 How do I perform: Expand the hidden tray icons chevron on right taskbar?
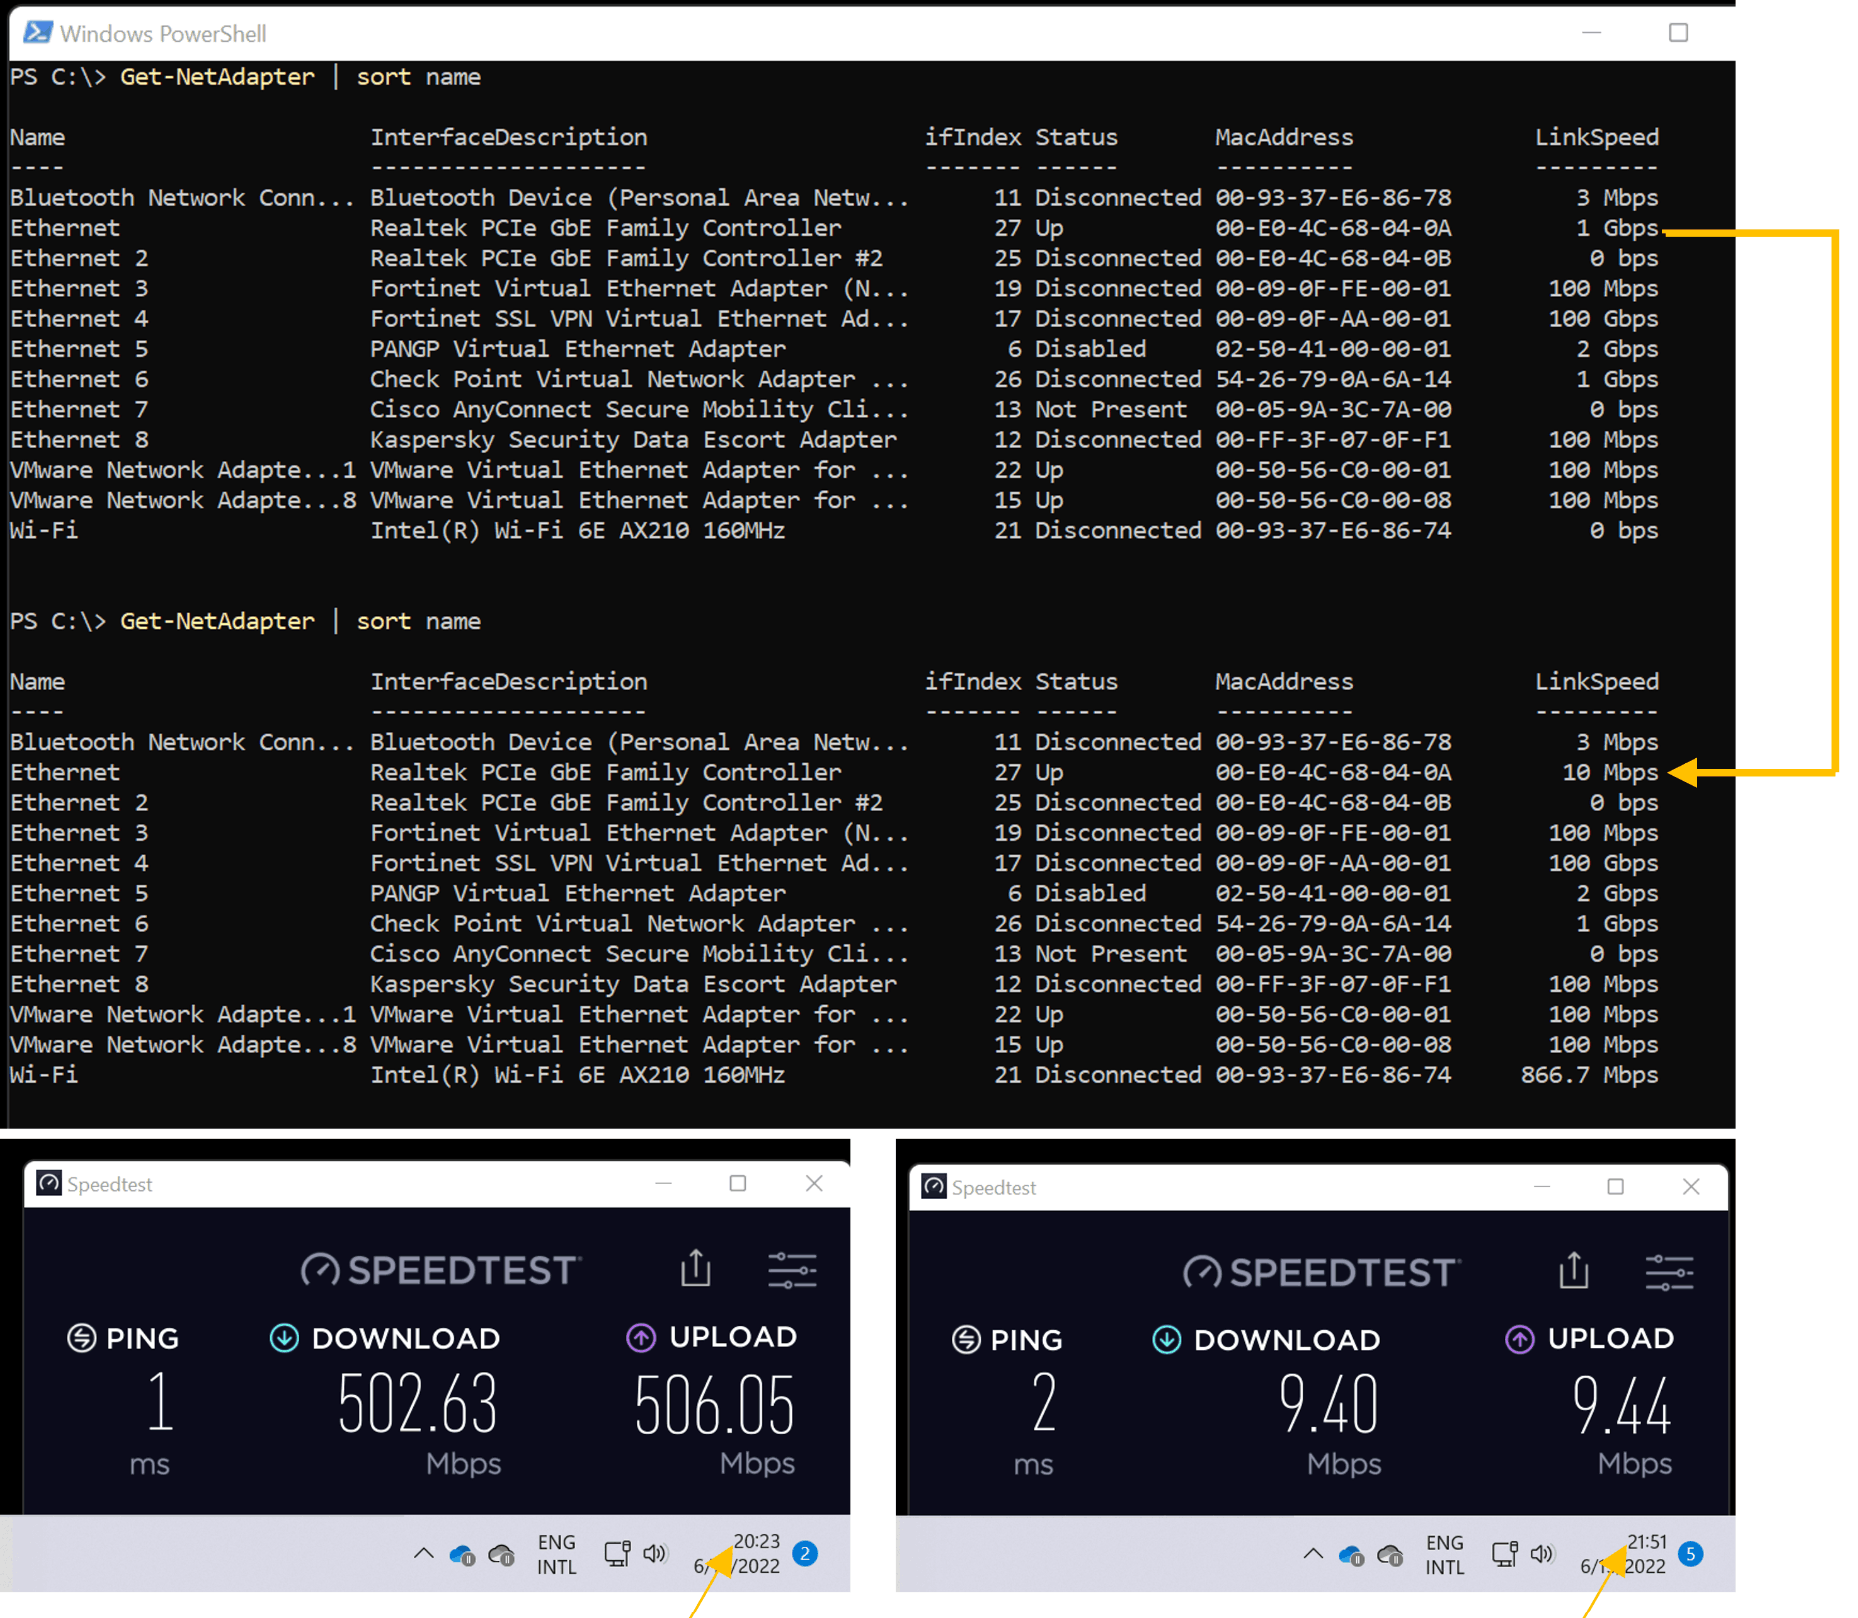point(1312,1553)
